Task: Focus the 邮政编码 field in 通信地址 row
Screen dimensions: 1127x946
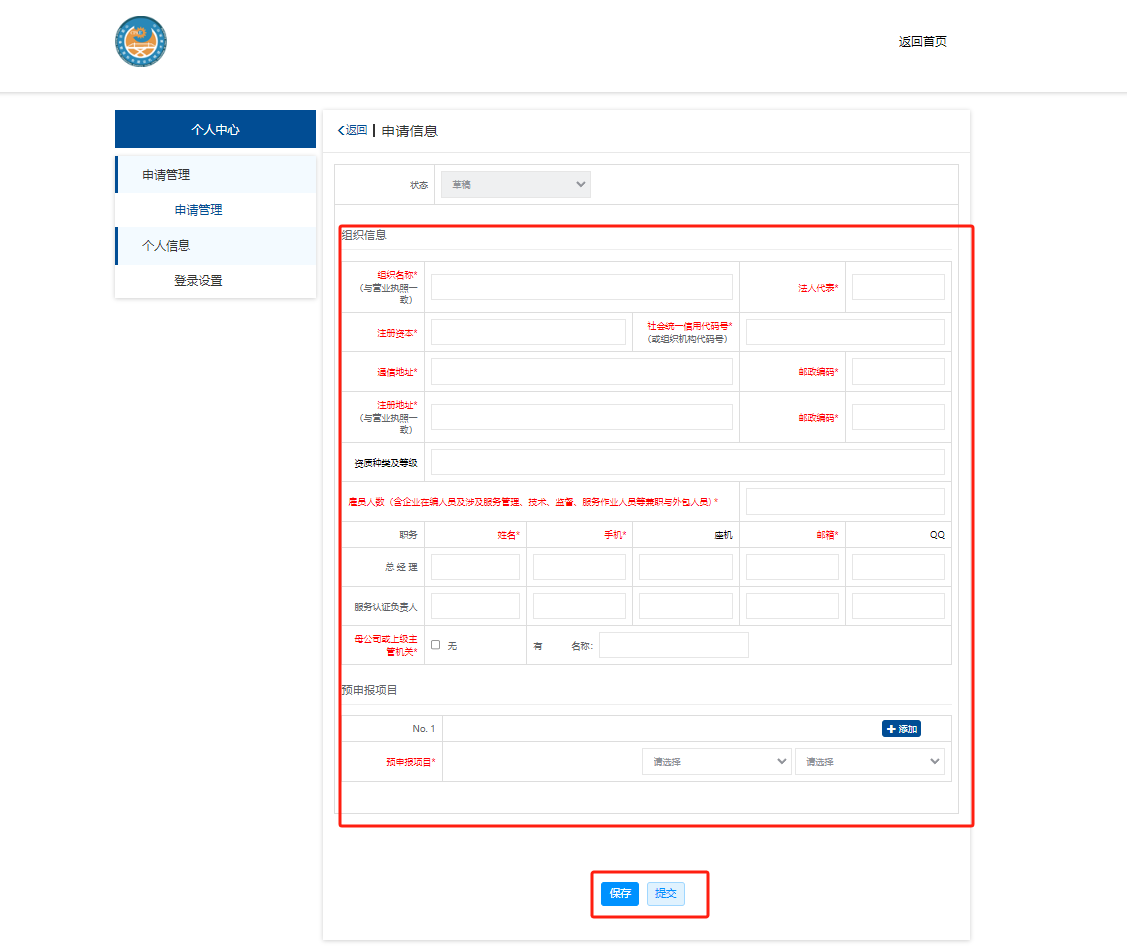Action: click(898, 372)
